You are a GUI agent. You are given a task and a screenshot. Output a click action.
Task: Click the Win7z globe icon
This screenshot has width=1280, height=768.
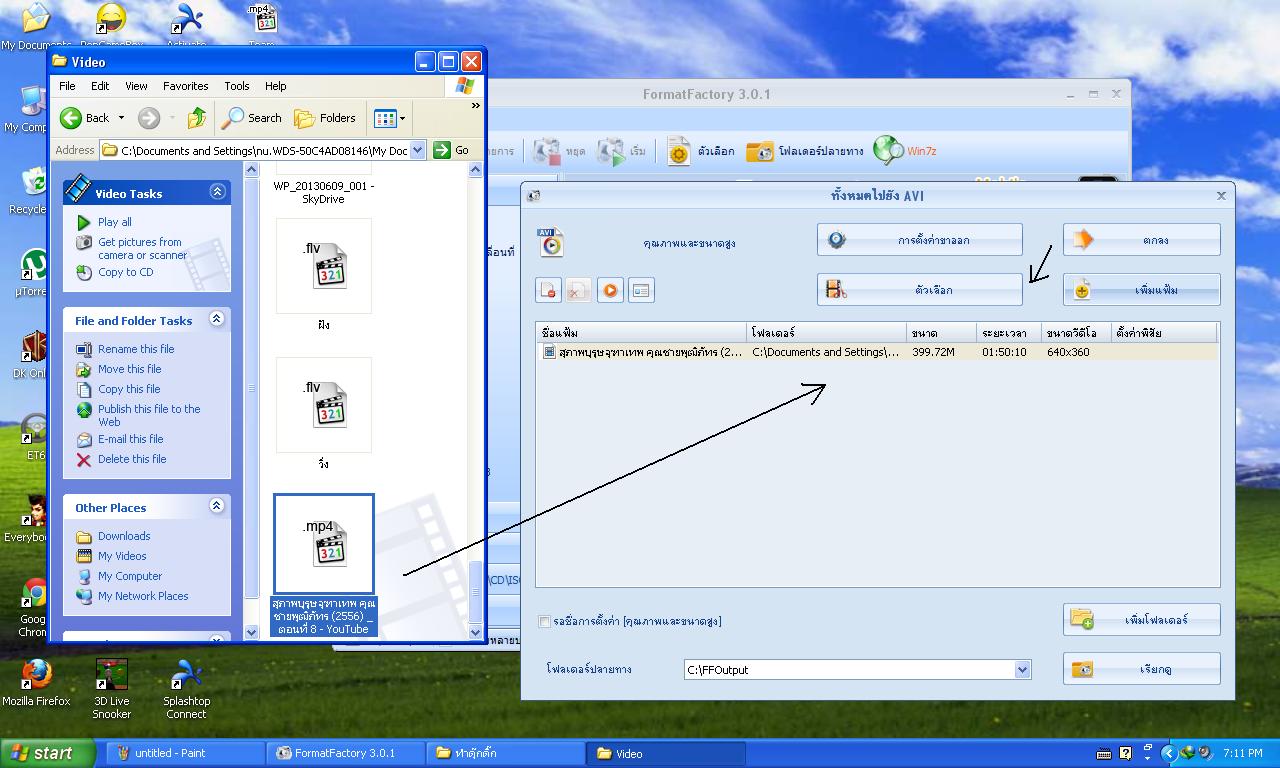tap(889, 151)
